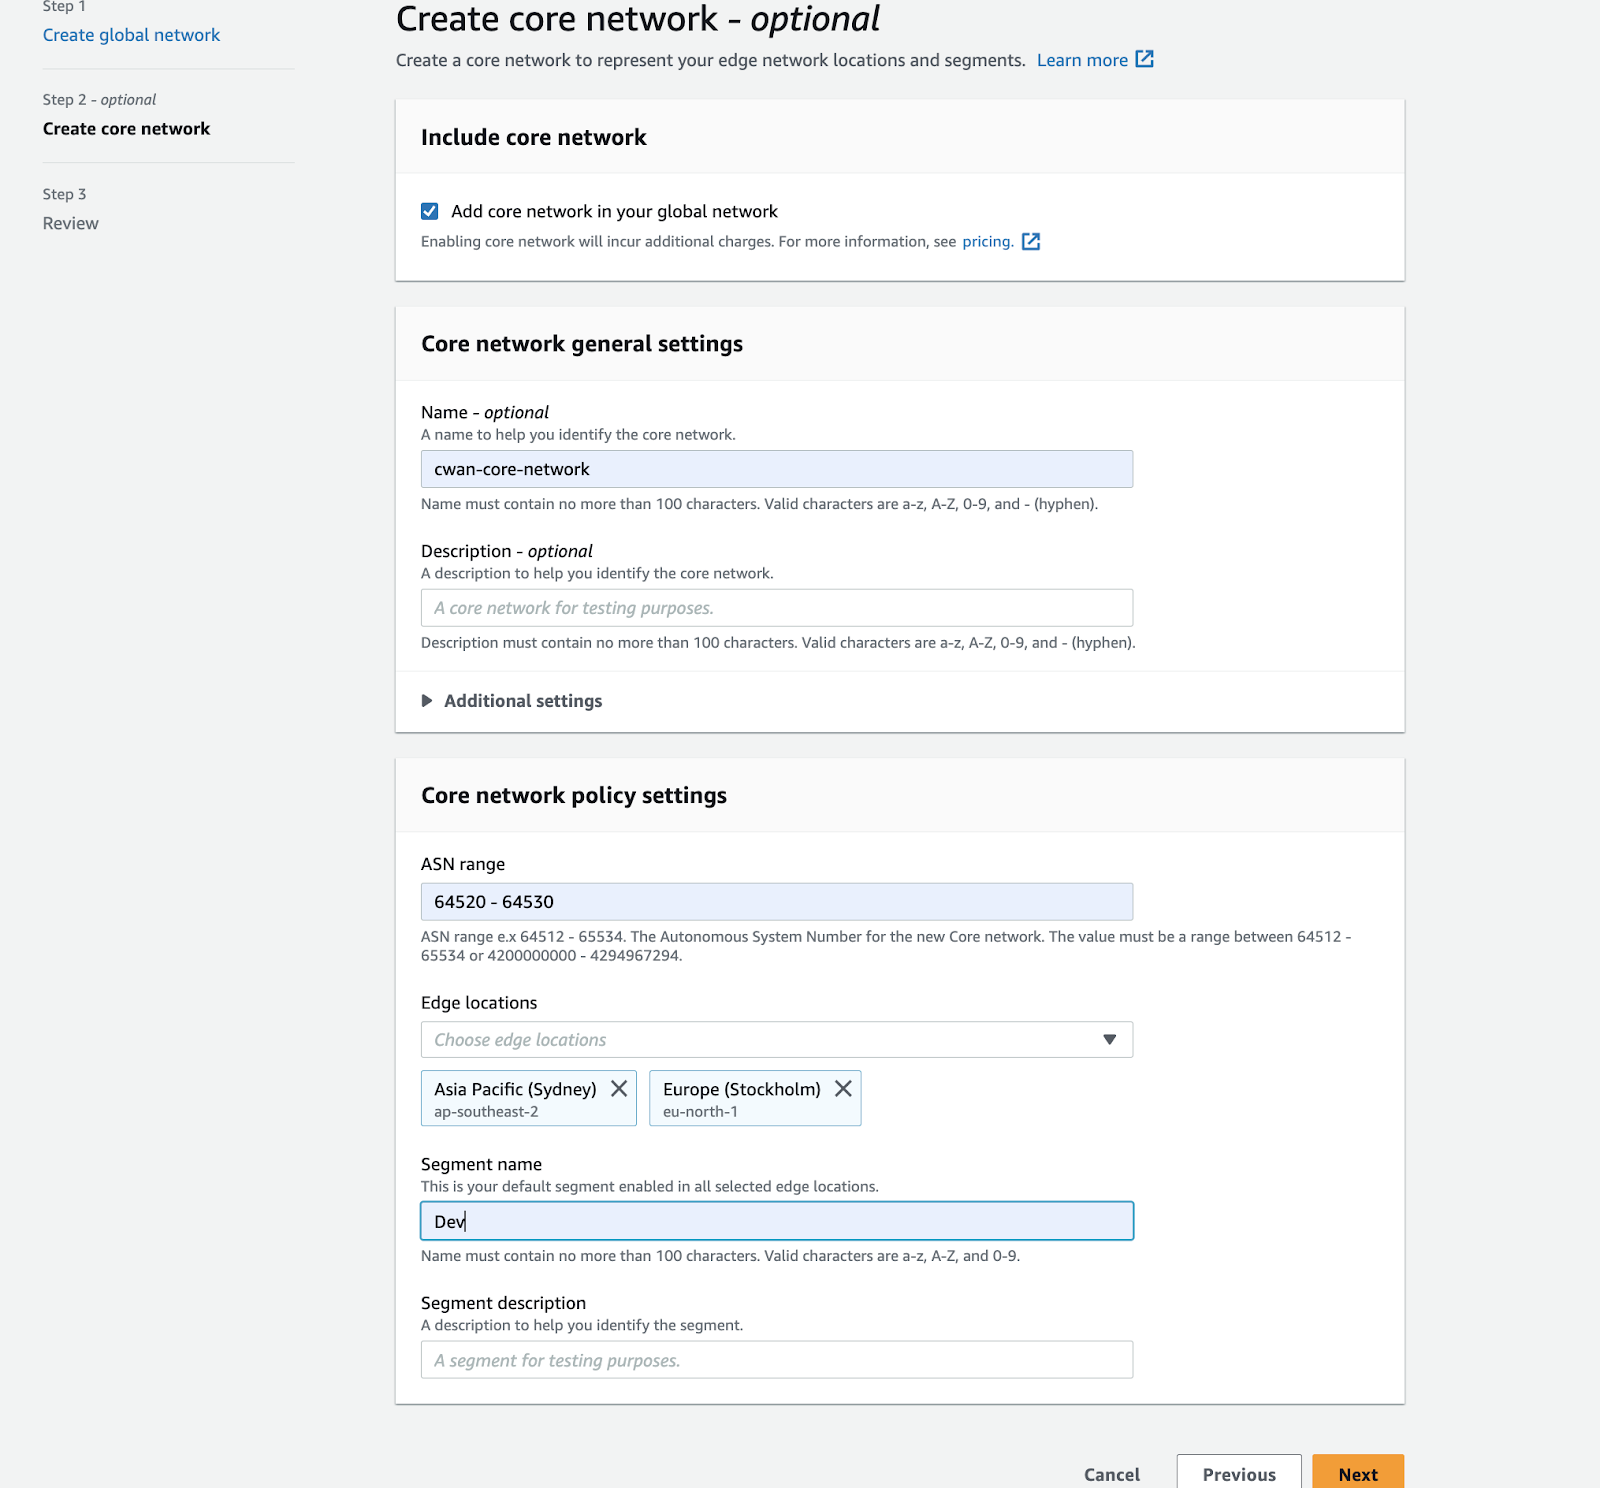Open the Learn more link
The image size is (1600, 1488).
(1081, 60)
